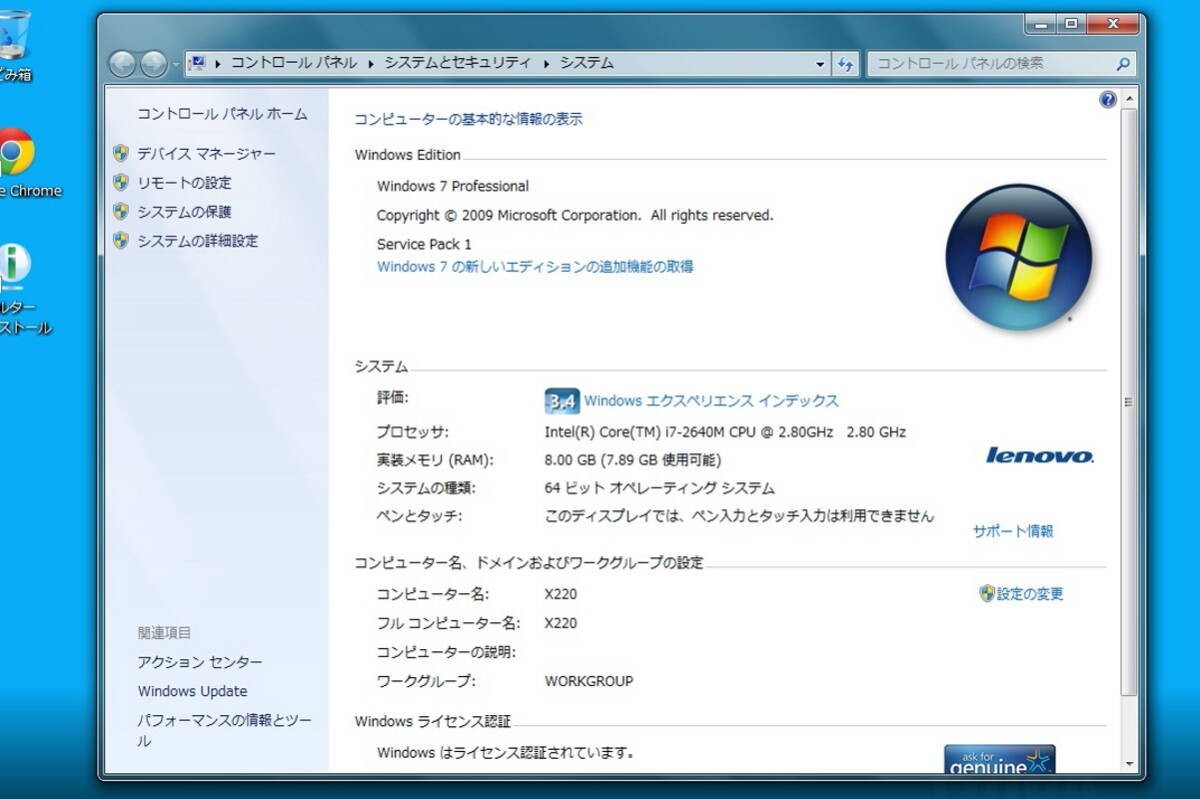Click the blue help question mark icon
Screen dimensions: 1200x799
pyautogui.click(x=1107, y=99)
